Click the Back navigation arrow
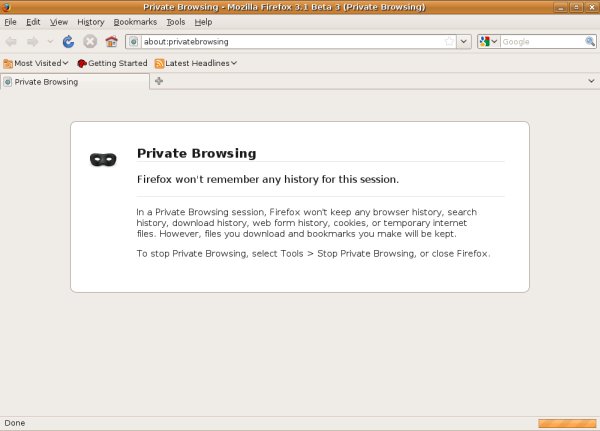 tap(11, 41)
